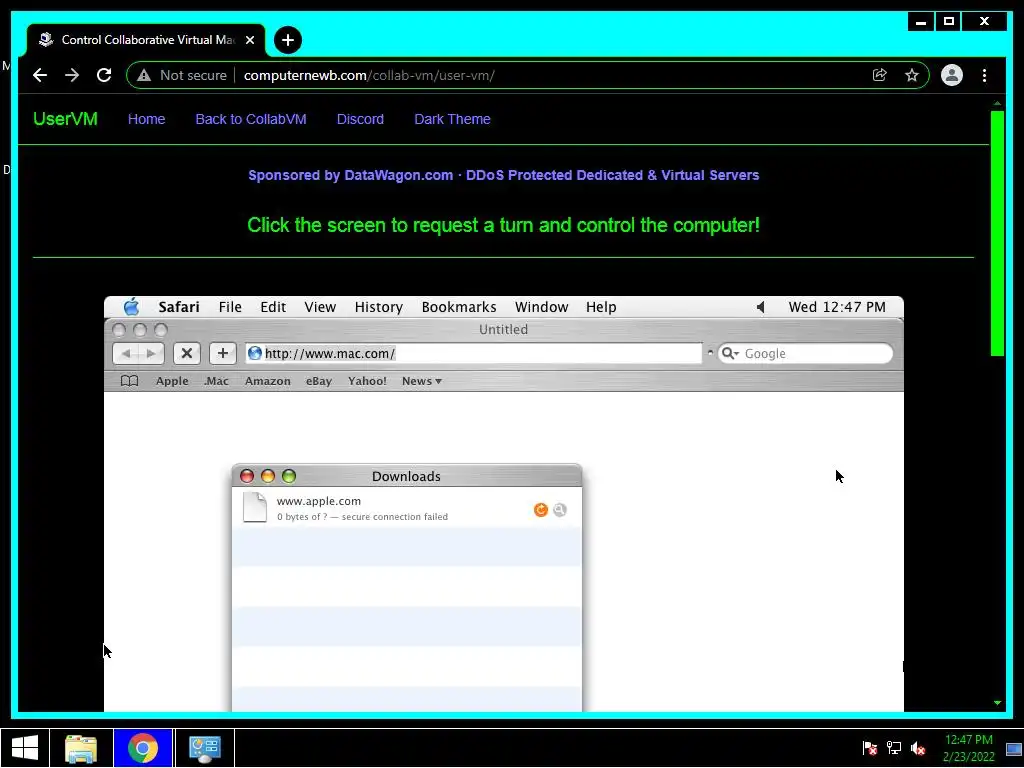Bookmark this page with the star
The image size is (1024, 768).
coord(912,75)
